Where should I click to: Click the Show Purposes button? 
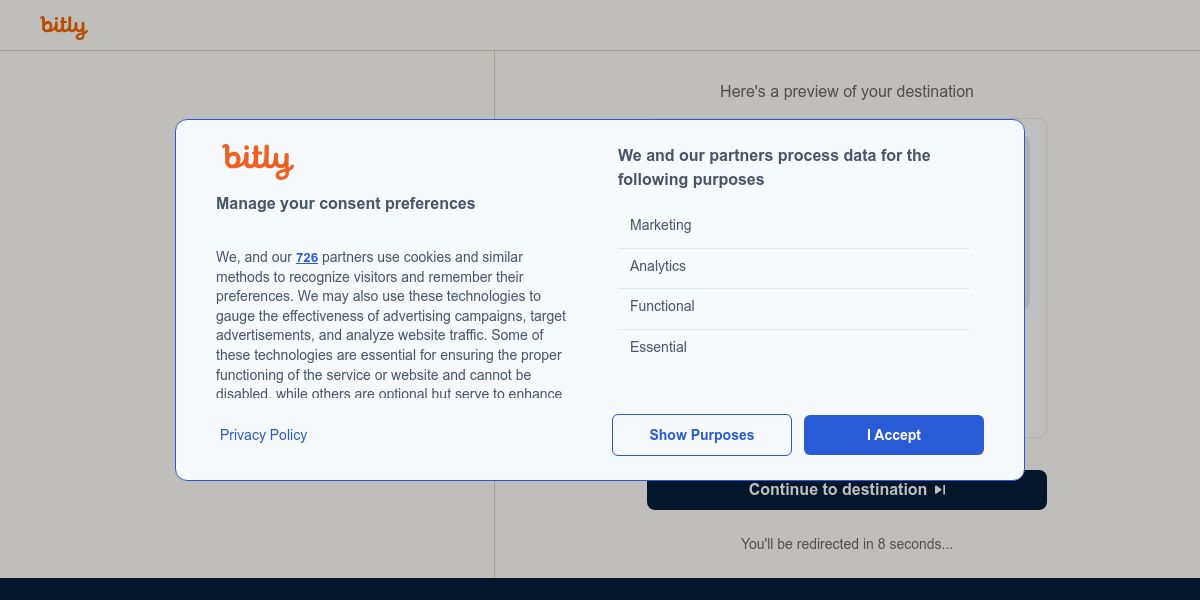point(701,435)
